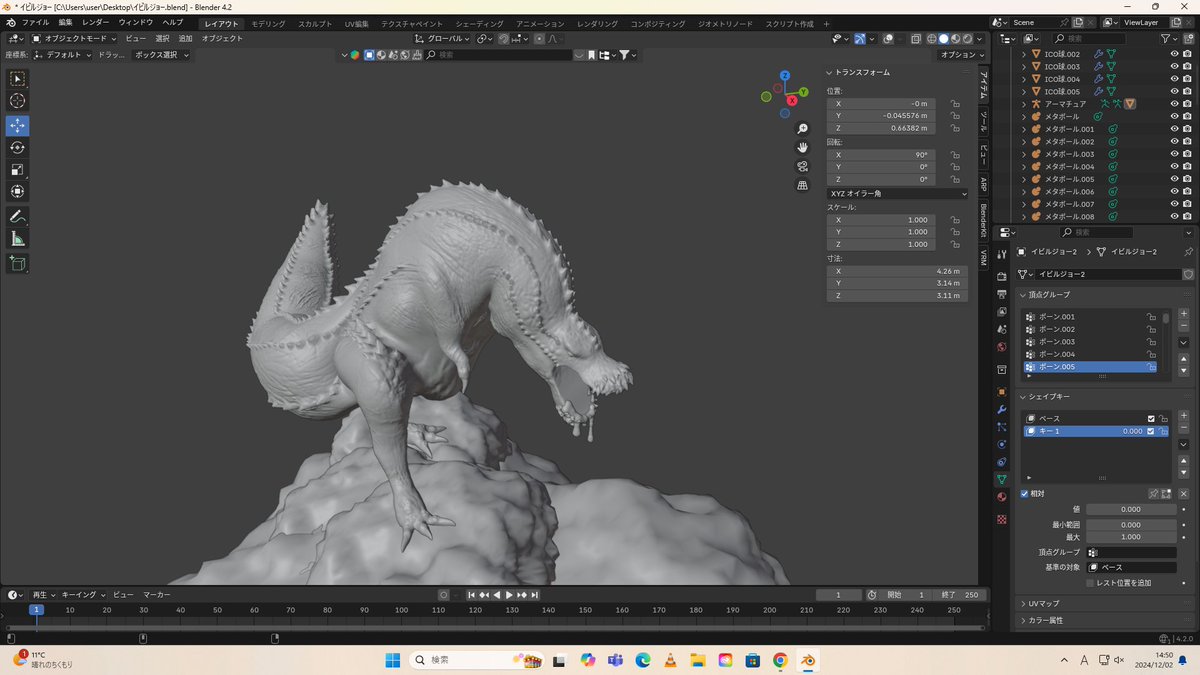Open the Object Data properties tab
The height and width of the screenshot is (675, 1200).
coord(1001,480)
